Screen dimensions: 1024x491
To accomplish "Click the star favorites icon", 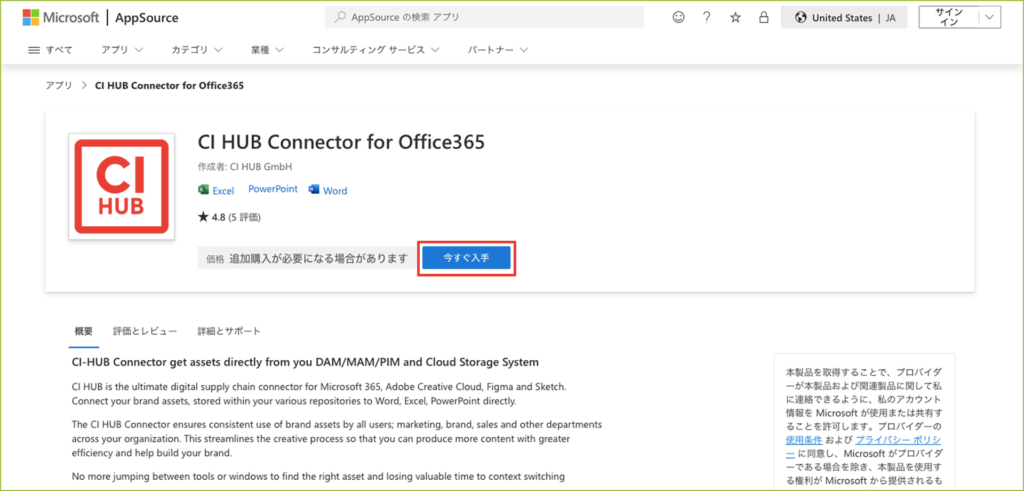I will pyautogui.click(x=735, y=18).
